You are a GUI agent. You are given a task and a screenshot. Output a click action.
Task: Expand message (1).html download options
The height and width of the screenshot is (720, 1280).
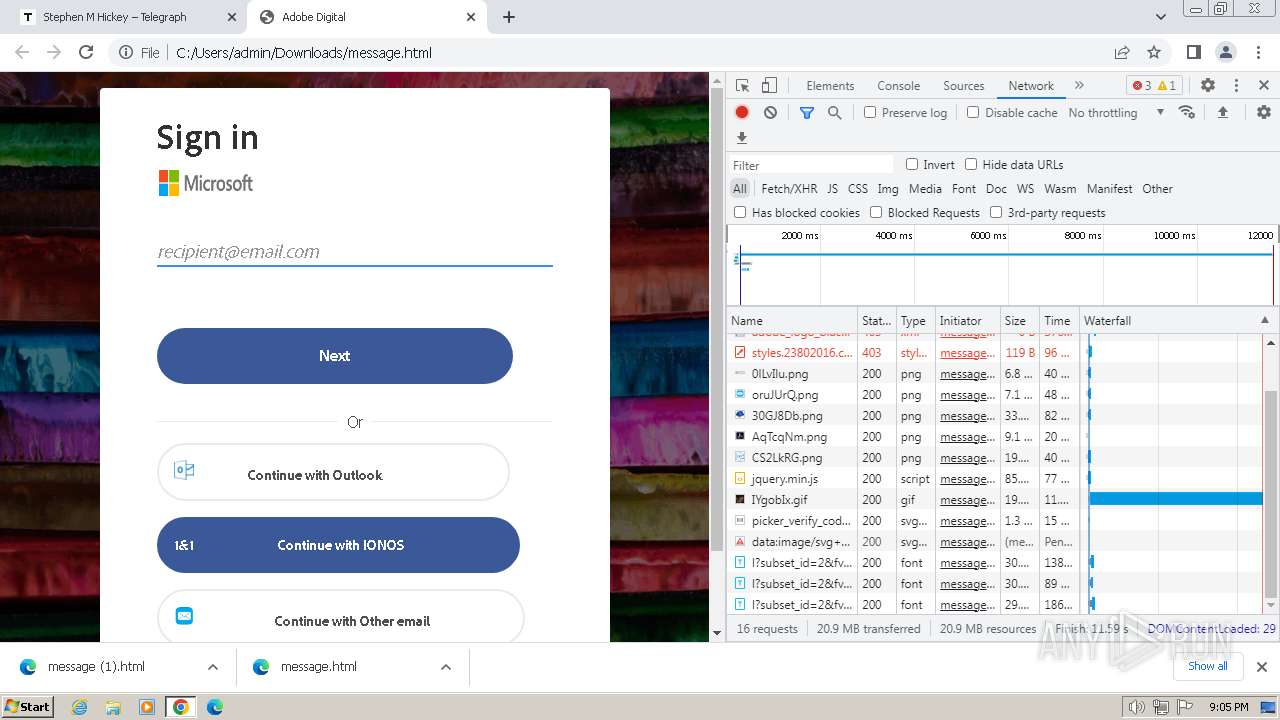pyautogui.click(x=213, y=667)
